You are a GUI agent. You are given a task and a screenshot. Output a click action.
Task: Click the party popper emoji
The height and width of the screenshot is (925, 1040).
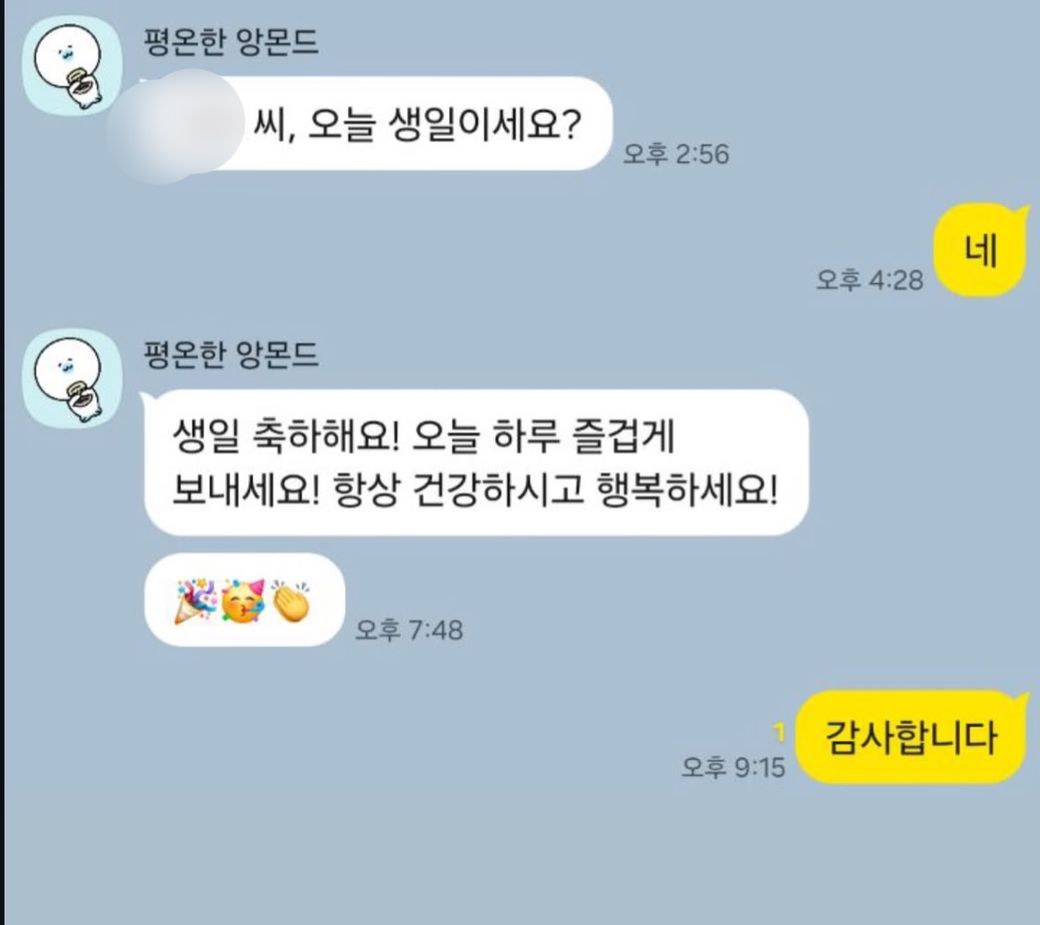click(196, 601)
